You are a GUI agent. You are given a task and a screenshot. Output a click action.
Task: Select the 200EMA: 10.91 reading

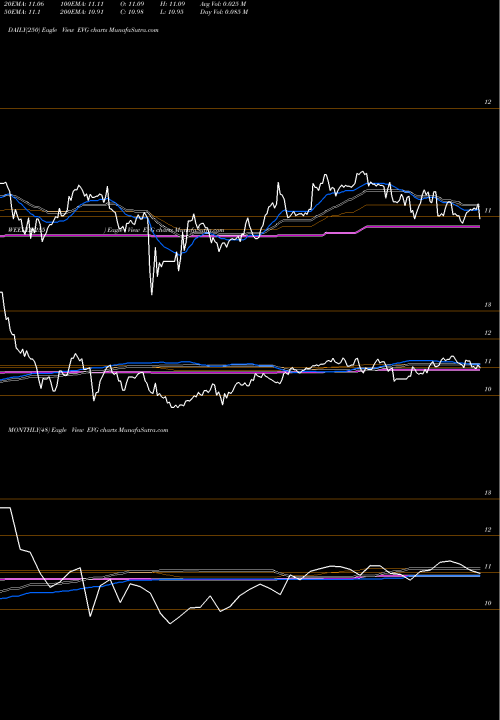click(84, 12)
